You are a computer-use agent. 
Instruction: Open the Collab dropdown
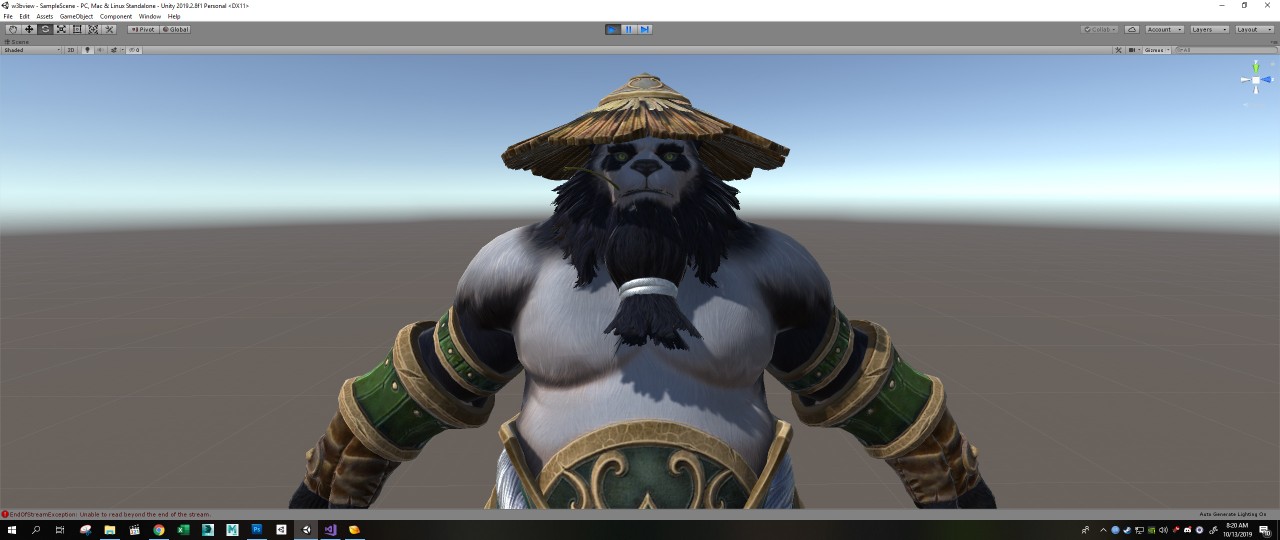(1100, 29)
